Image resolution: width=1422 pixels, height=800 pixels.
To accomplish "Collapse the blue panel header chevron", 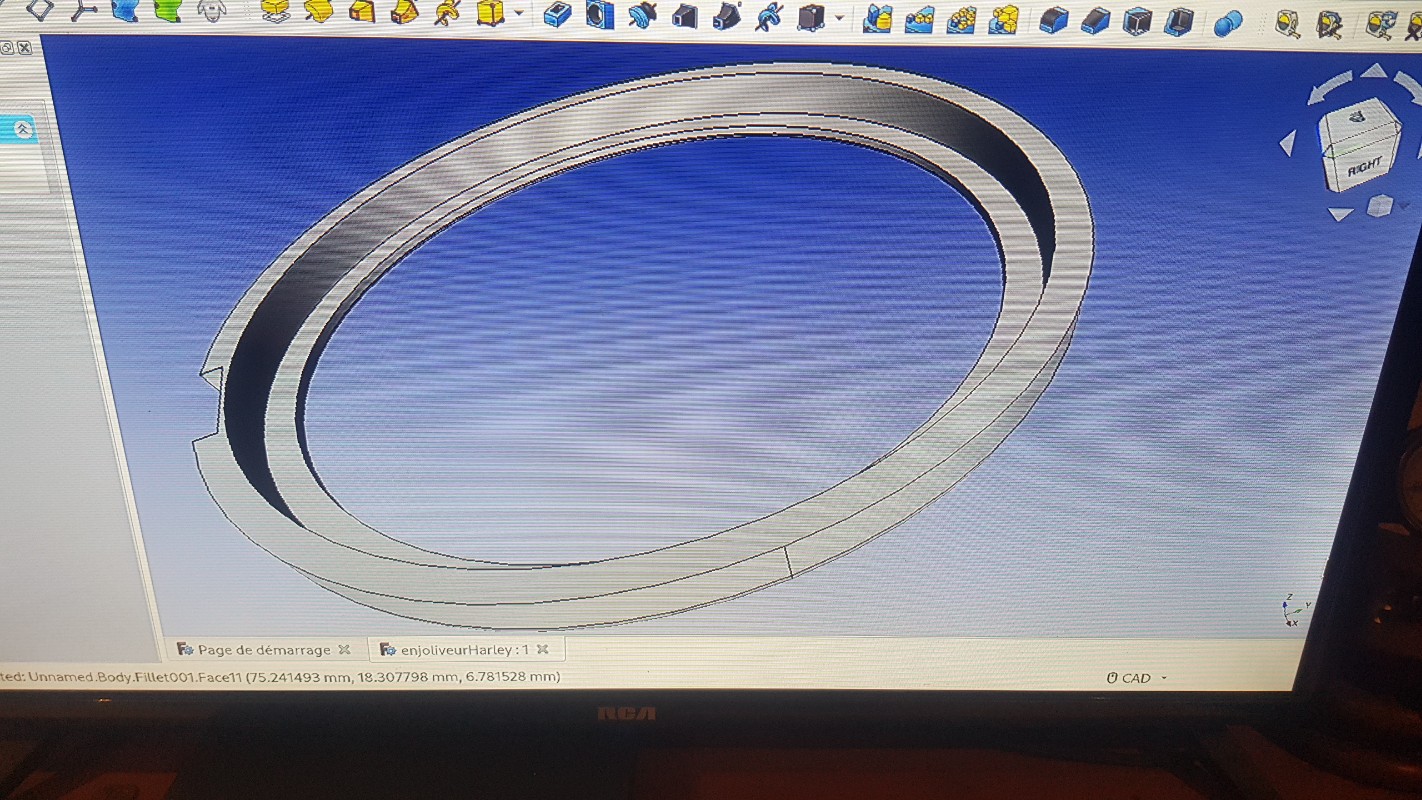I will coord(23,130).
